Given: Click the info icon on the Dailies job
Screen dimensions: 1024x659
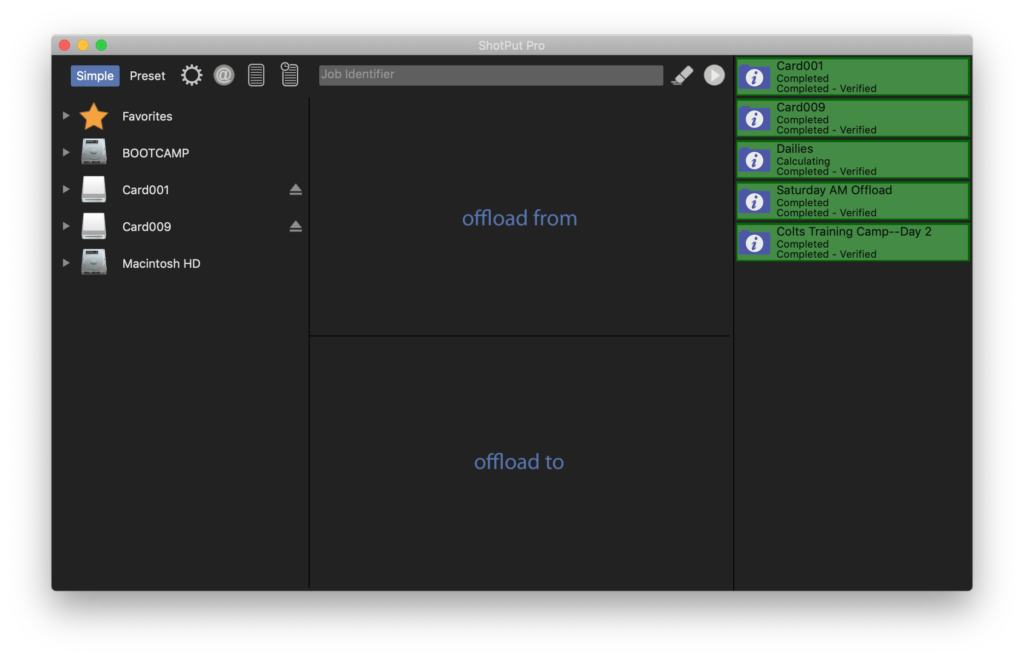Looking at the screenshot, I should (x=754, y=160).
